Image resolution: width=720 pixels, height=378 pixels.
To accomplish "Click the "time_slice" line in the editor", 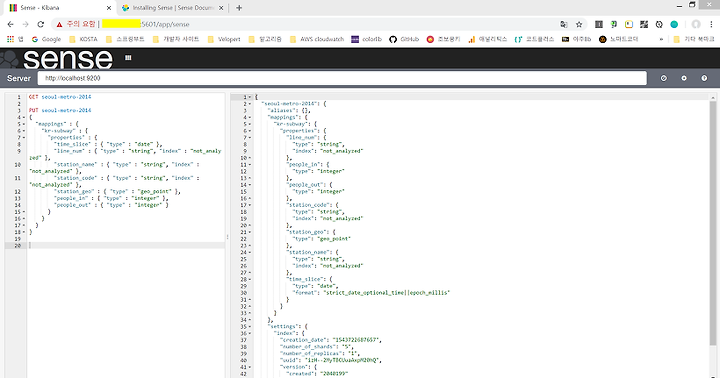I will [108, 144].
